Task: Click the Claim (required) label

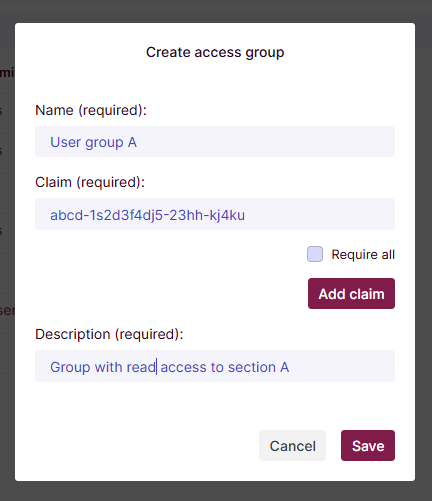Action: click(x=90, y=182)
